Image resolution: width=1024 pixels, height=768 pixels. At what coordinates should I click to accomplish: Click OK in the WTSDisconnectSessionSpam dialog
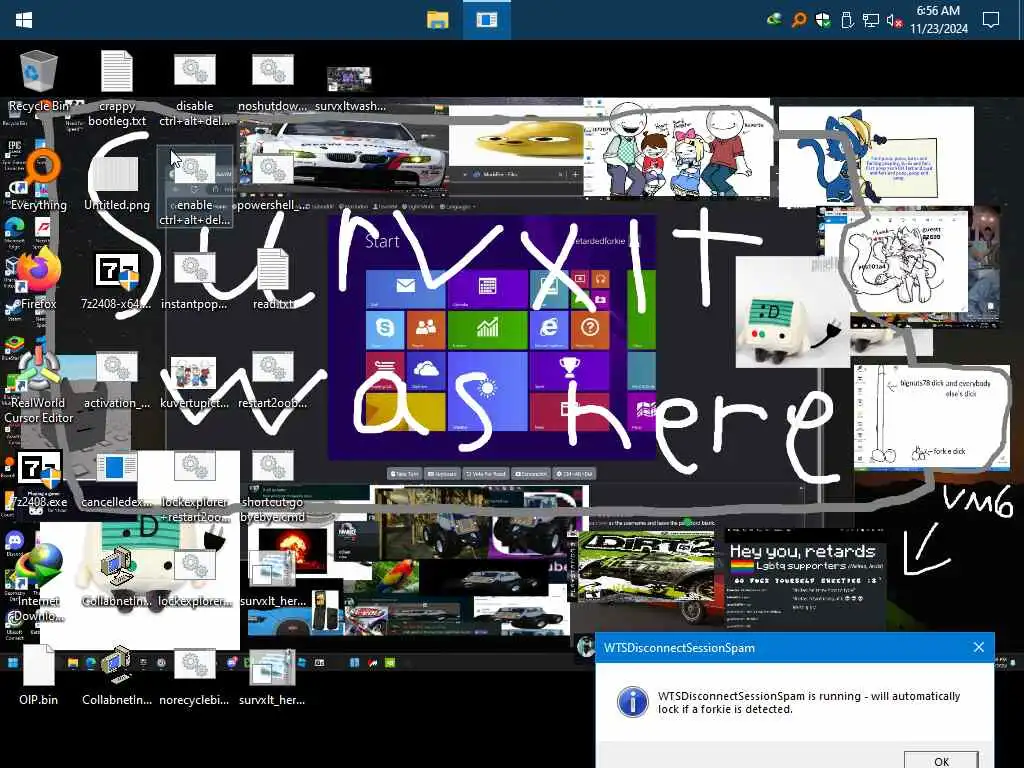point(941,760)
